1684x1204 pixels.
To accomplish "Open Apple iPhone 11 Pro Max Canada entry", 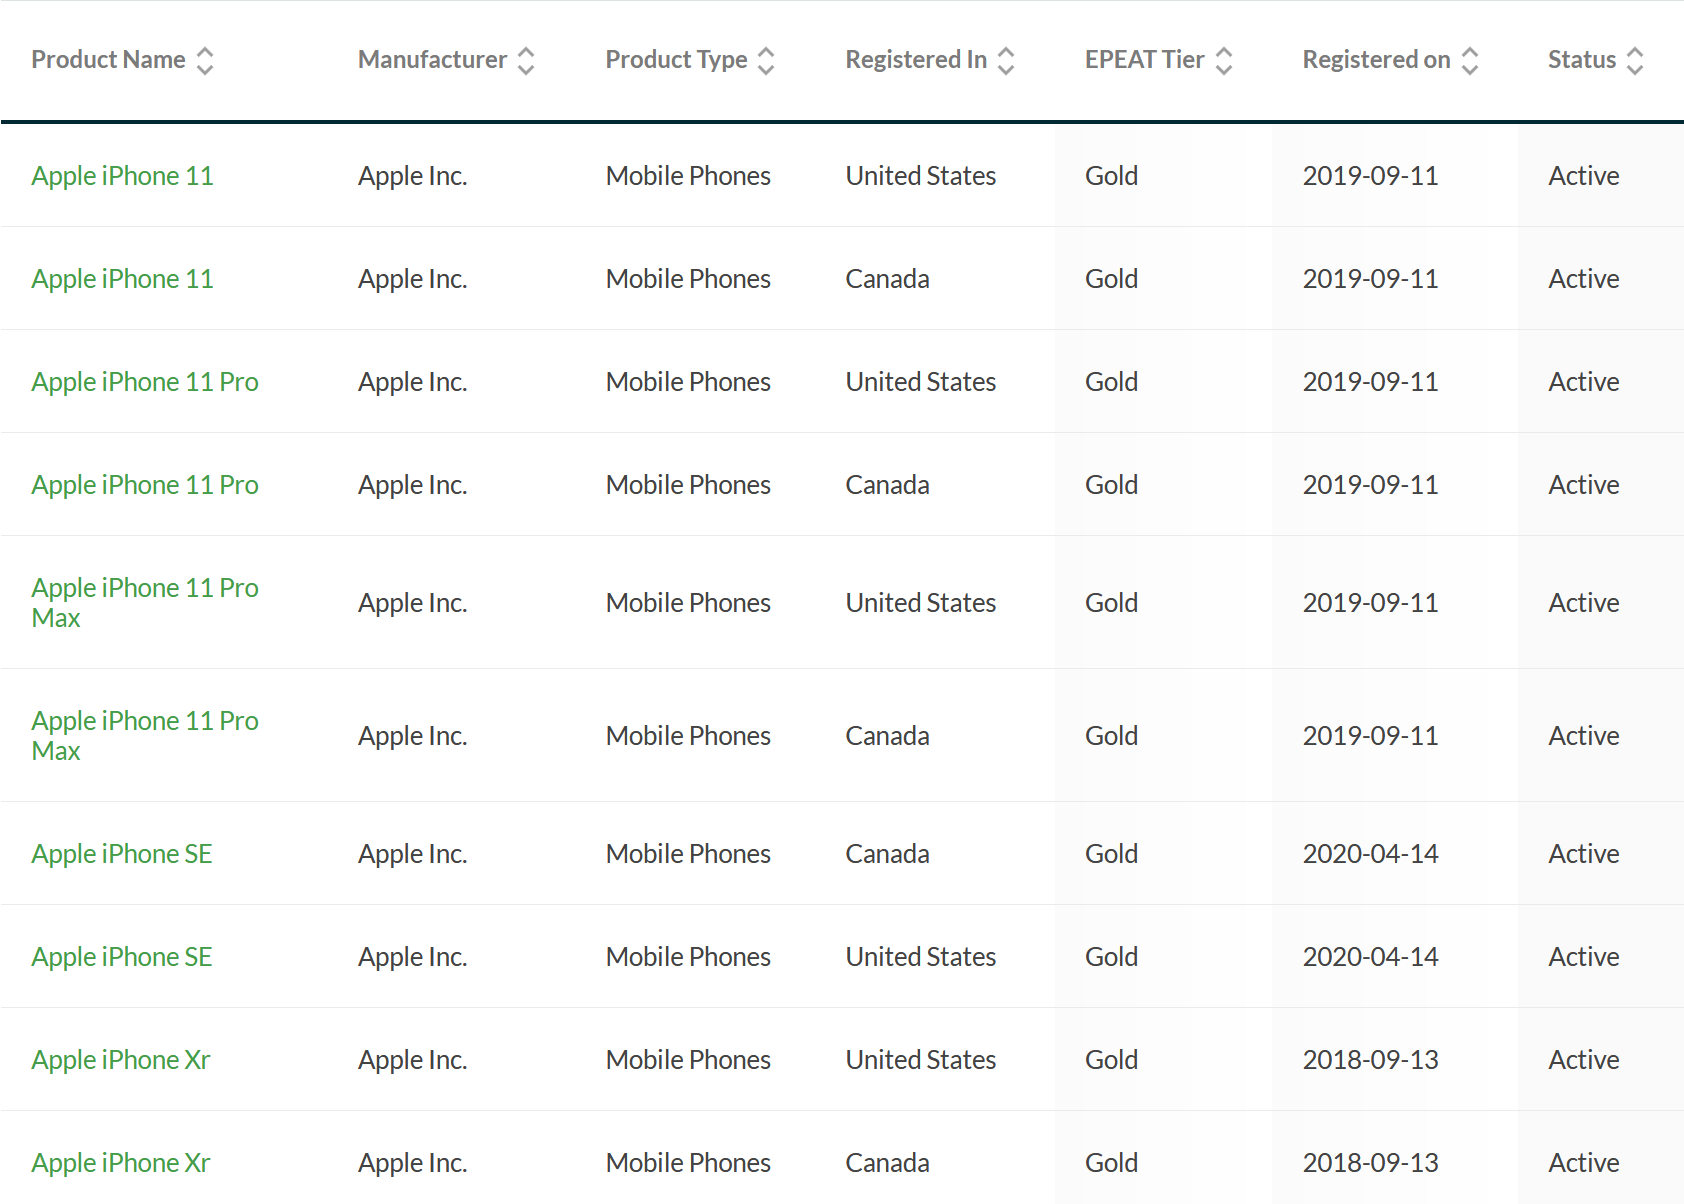I will click(x=145, y=736).
